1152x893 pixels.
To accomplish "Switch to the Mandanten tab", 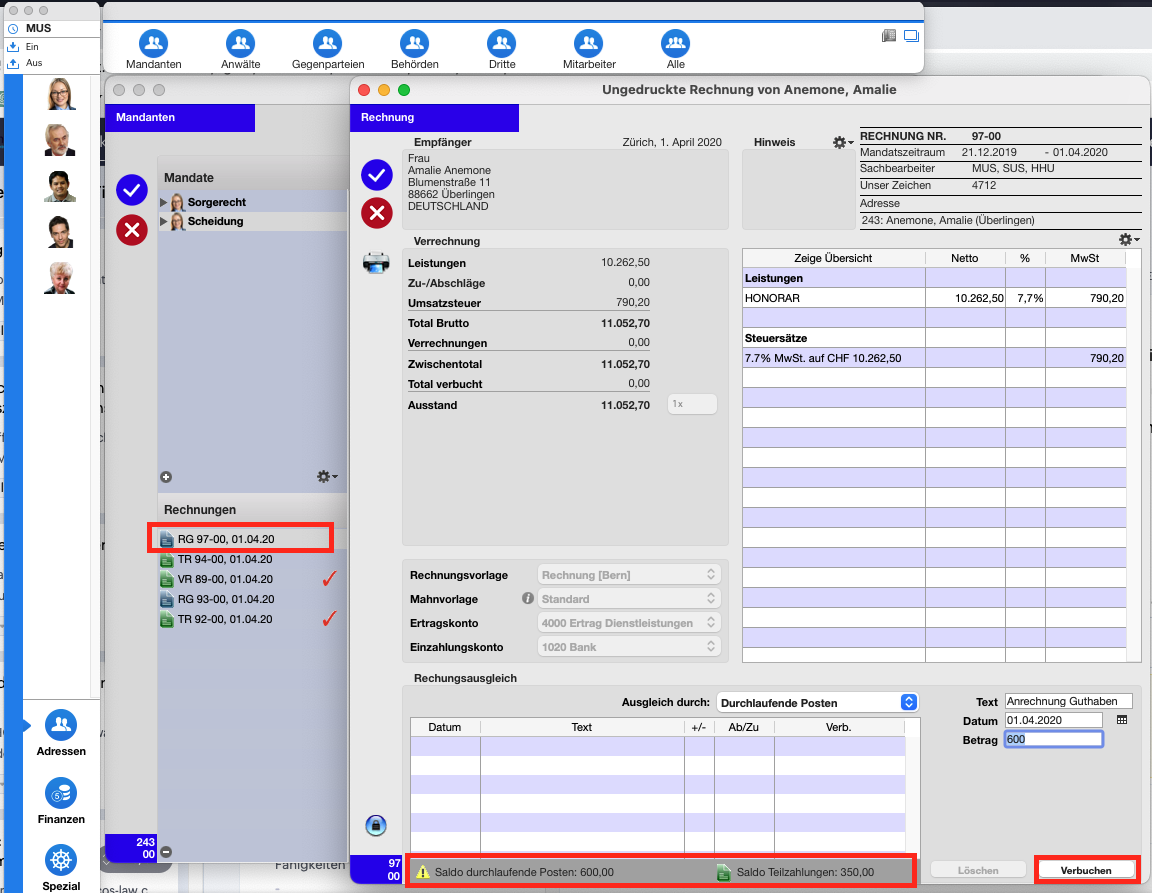I will (x=180, y=118).
